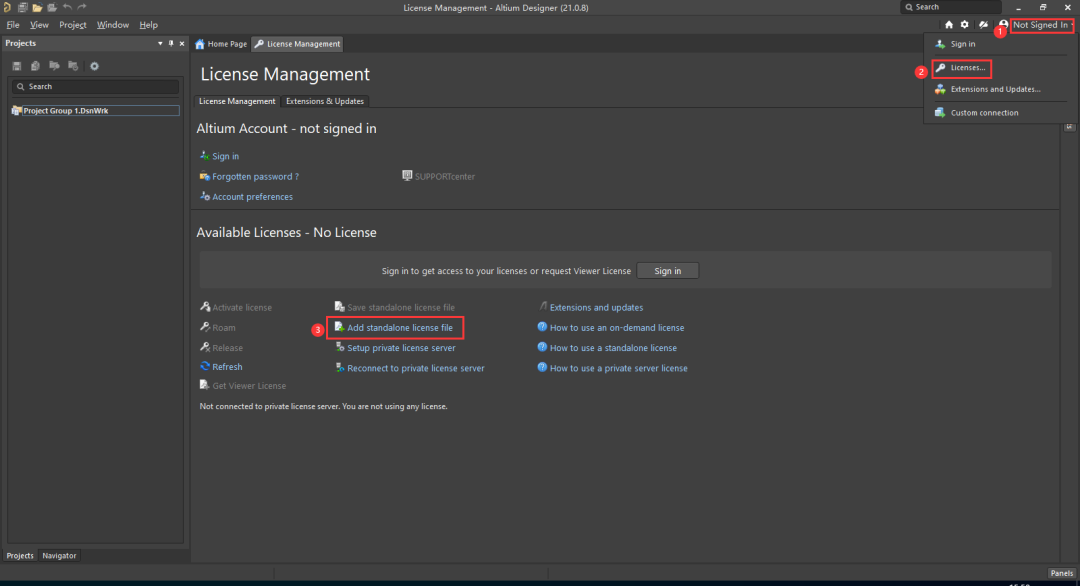The width and height of the screenshot is (1080, 586).
Task: Close the Projects panel
Action: coord(182,44)
